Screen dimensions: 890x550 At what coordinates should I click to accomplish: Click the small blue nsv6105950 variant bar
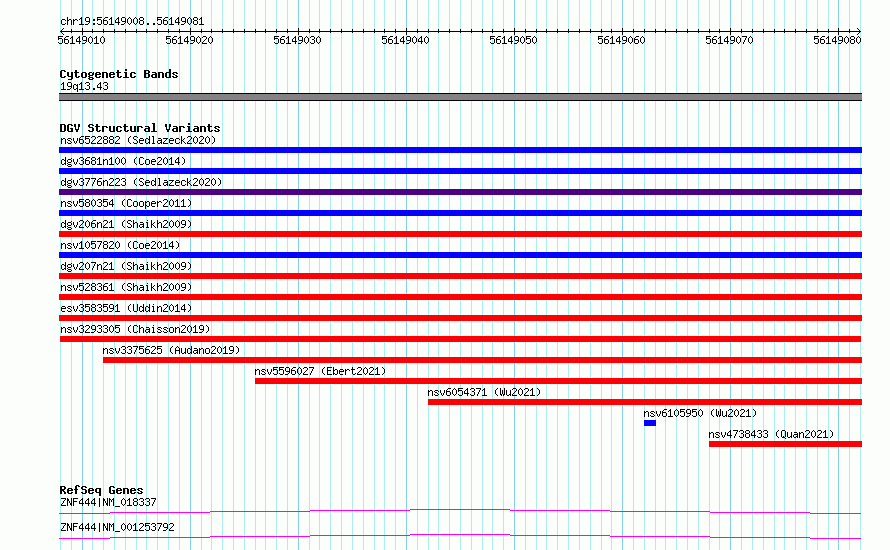650,423
